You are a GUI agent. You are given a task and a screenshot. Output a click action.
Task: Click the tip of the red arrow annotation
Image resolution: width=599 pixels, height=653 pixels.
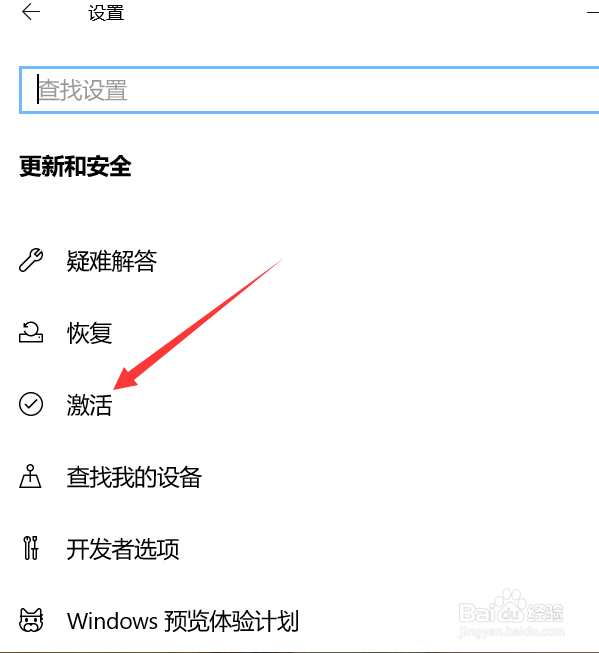pos(115,388)
